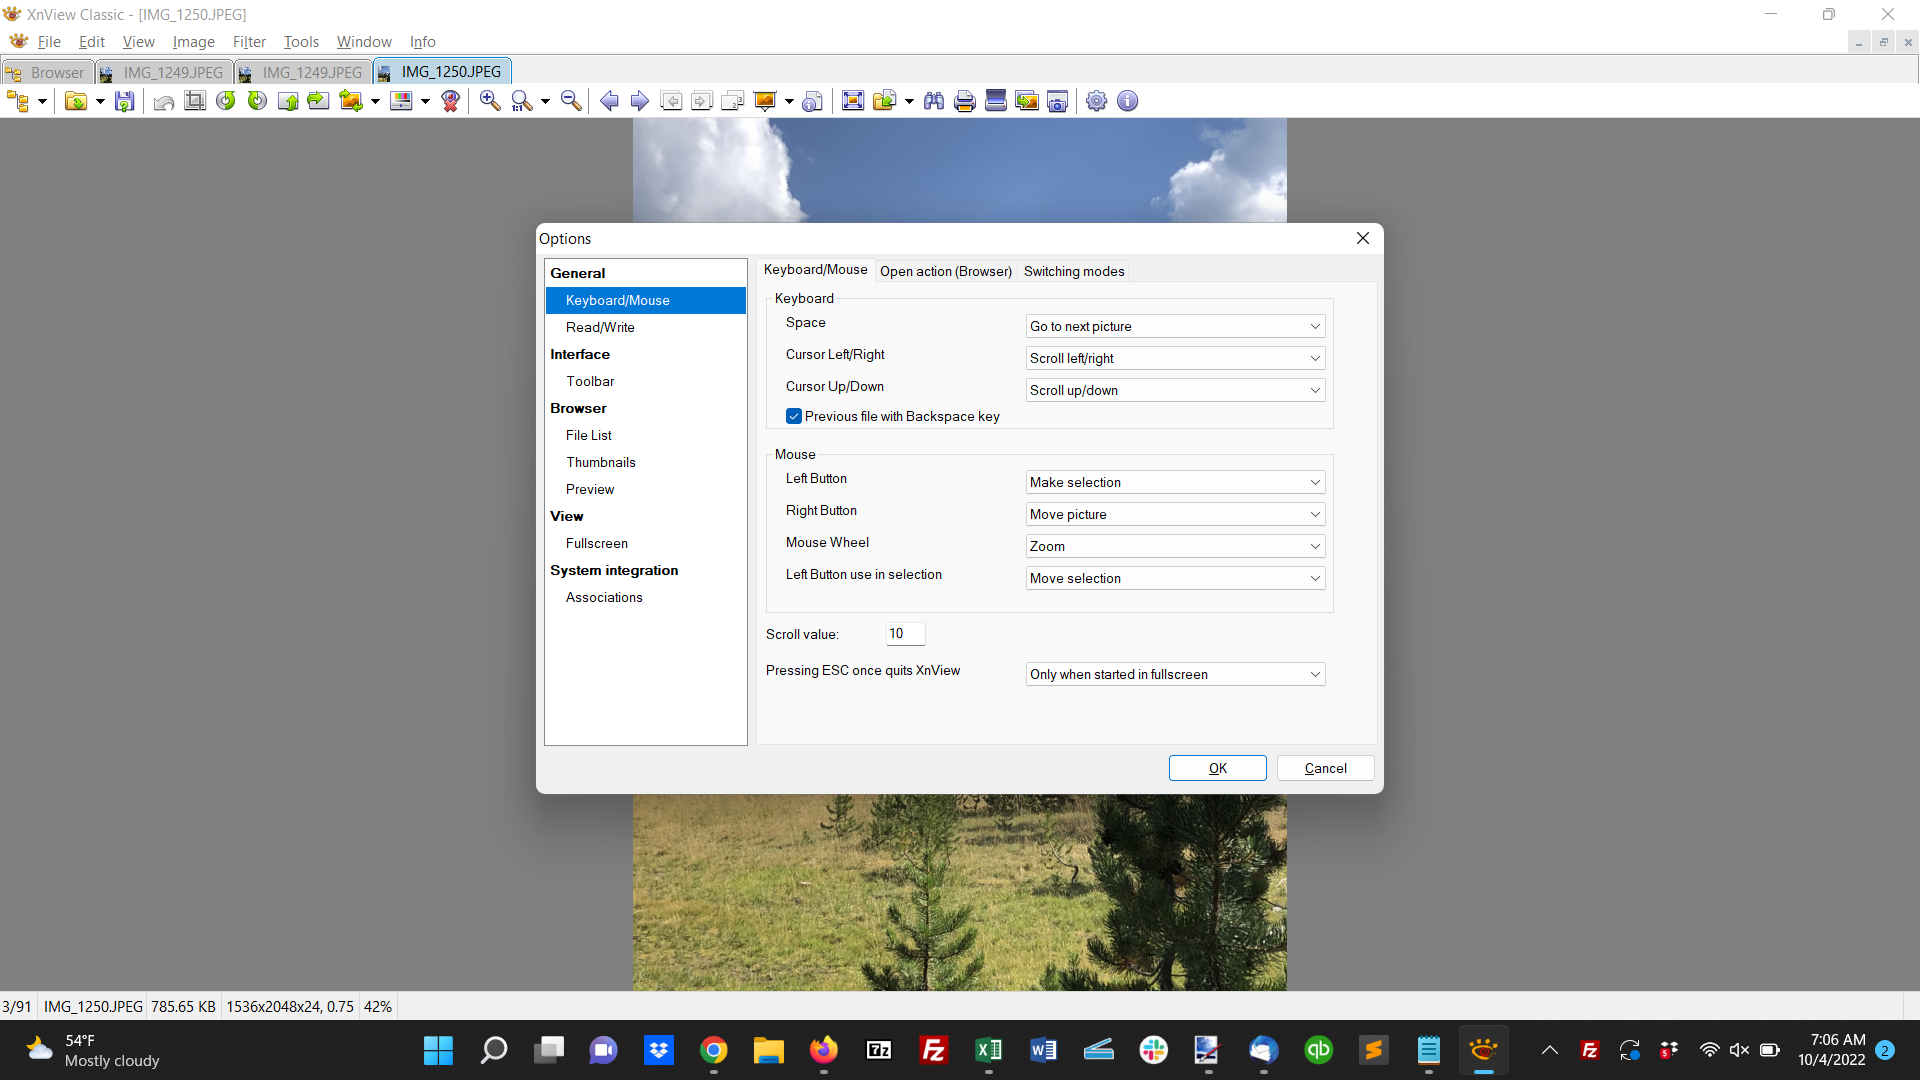This screenshot has width=1920, height=1080.
Task: Click the Print icon in toolbar
Action: pos(964,101)
